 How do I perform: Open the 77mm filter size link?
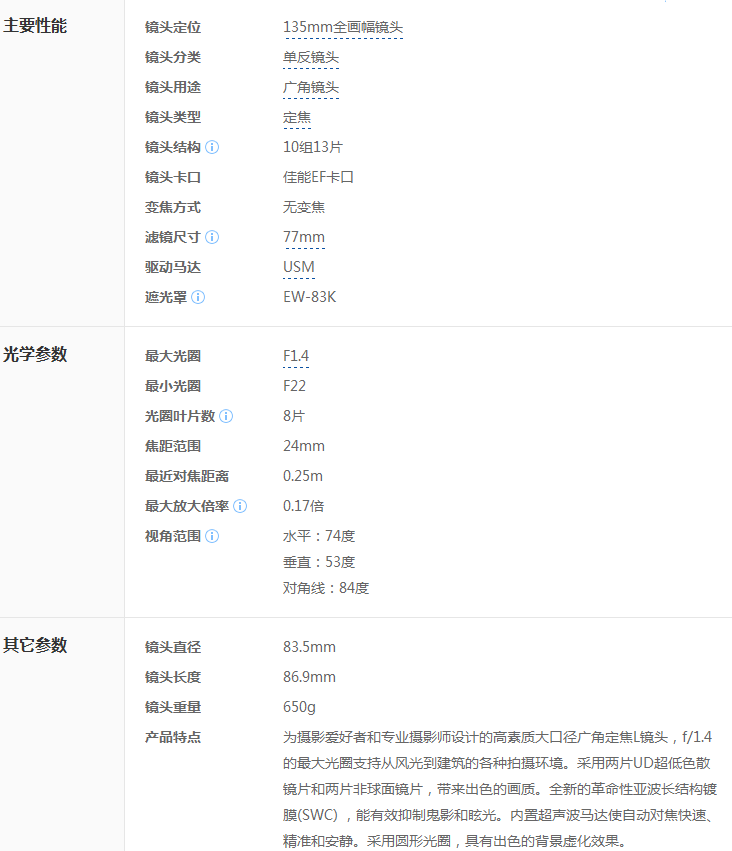click(x=304, y=237)
